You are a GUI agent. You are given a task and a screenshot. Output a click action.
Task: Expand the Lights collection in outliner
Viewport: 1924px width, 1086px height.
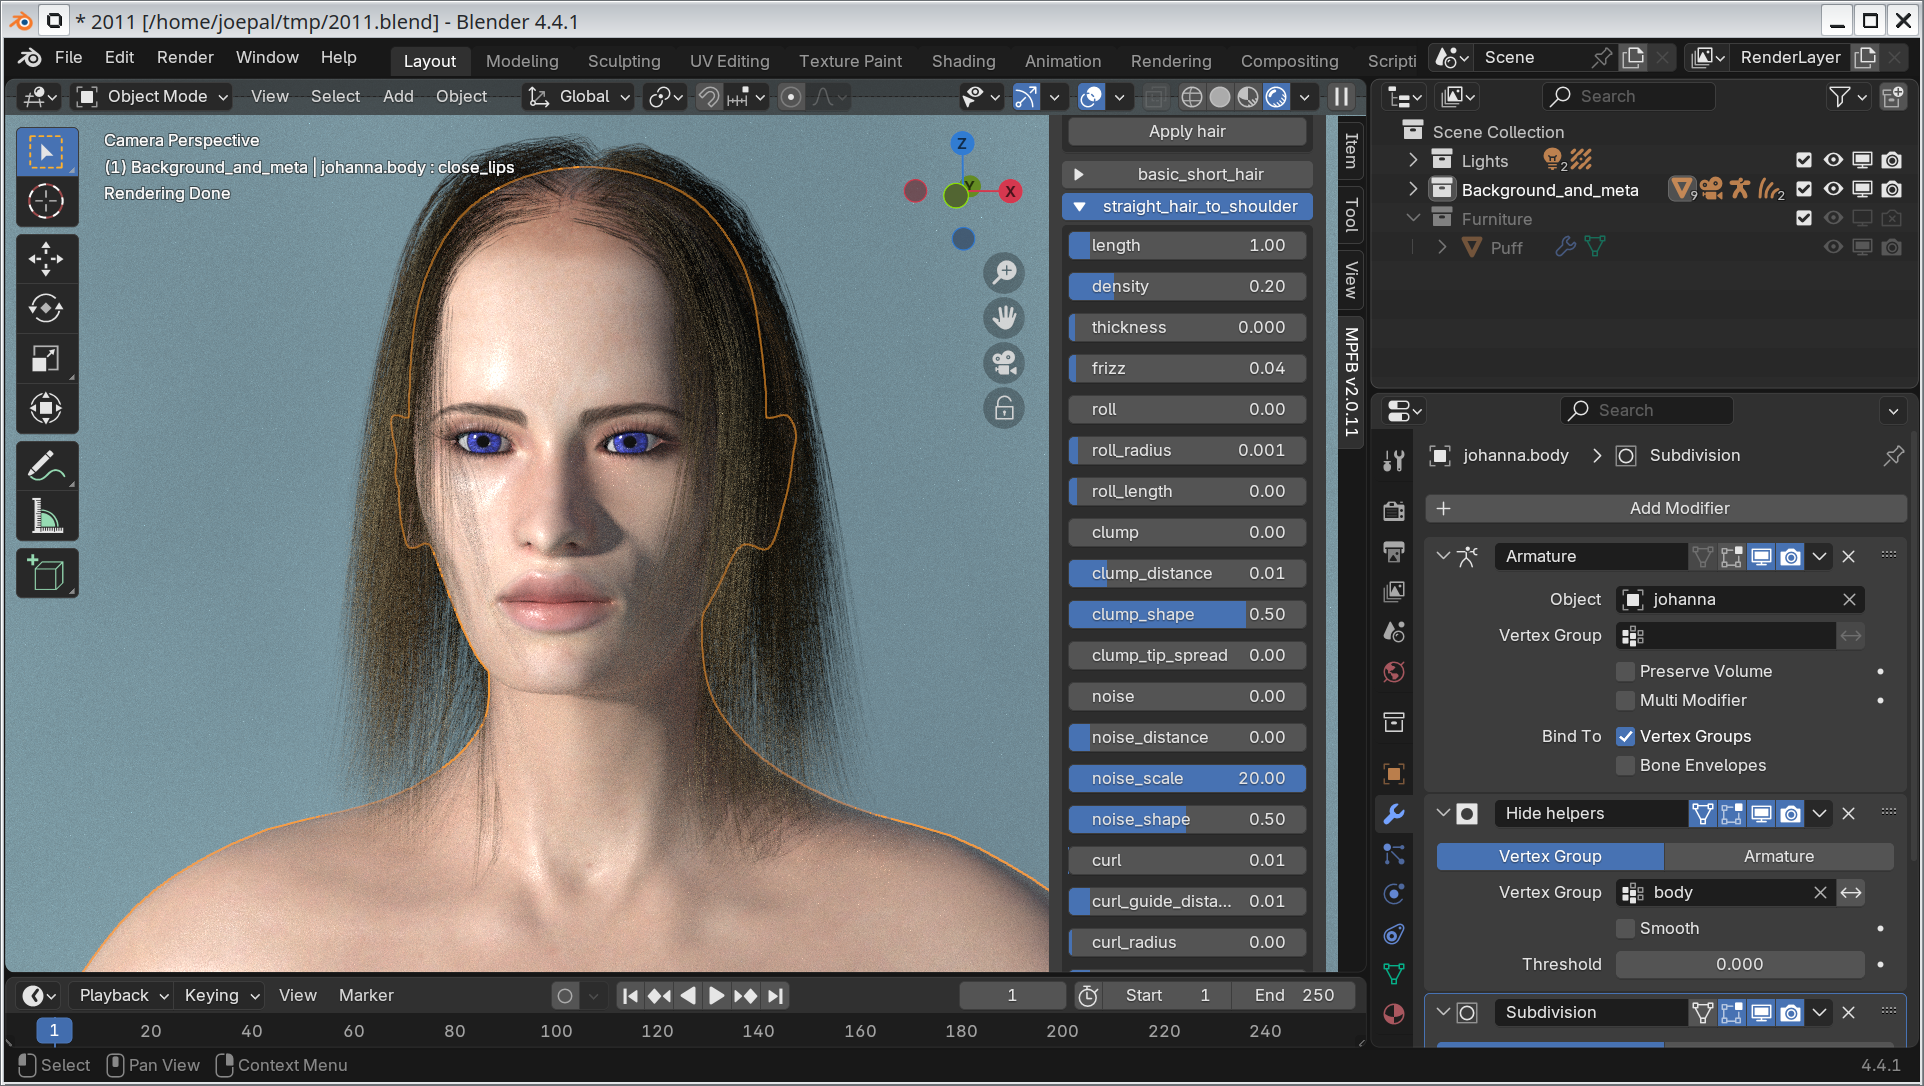(x=1413, y=160)
